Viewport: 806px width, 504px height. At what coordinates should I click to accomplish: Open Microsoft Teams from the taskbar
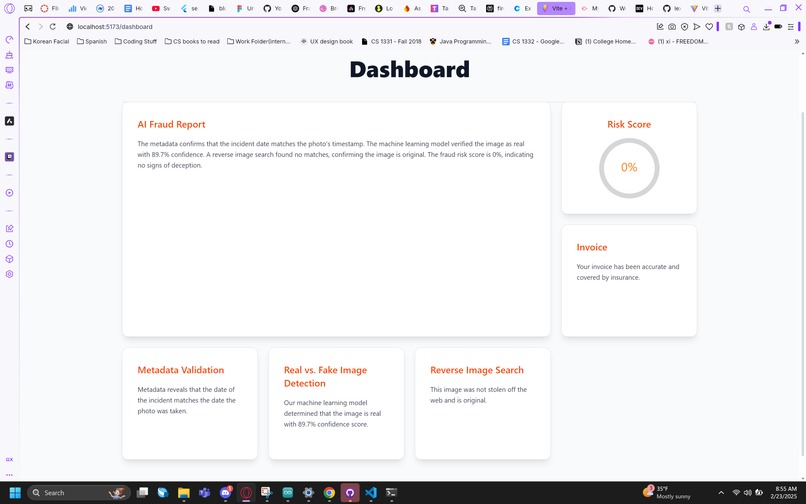pos(204,493)
